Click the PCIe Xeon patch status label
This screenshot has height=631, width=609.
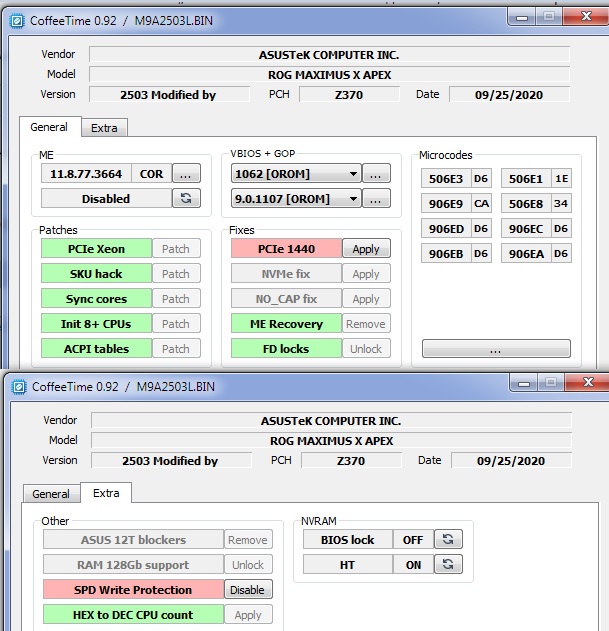97,249
